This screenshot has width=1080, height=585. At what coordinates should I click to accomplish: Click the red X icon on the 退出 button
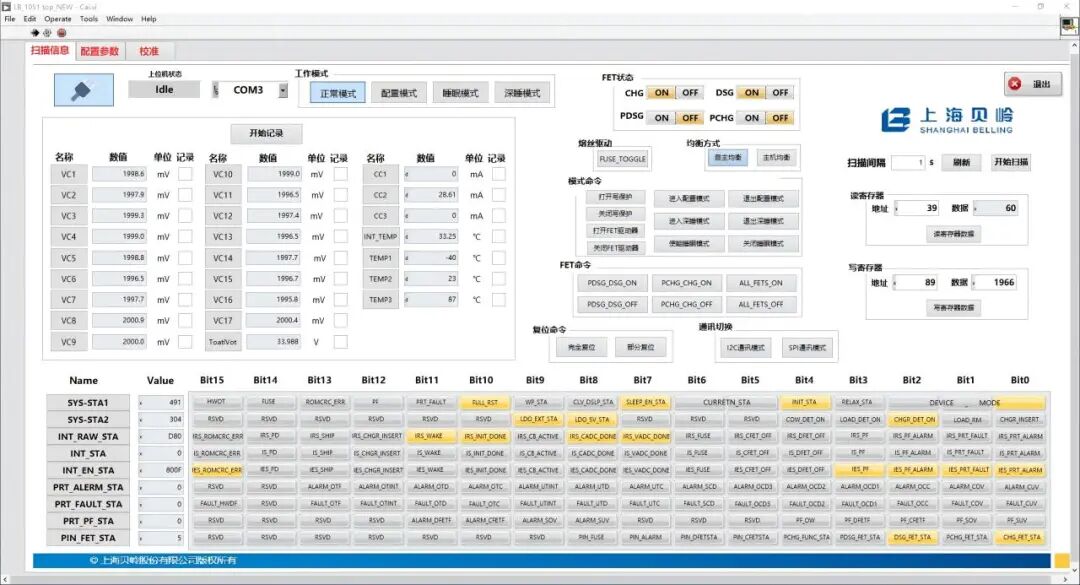[x=1015, y=83]
